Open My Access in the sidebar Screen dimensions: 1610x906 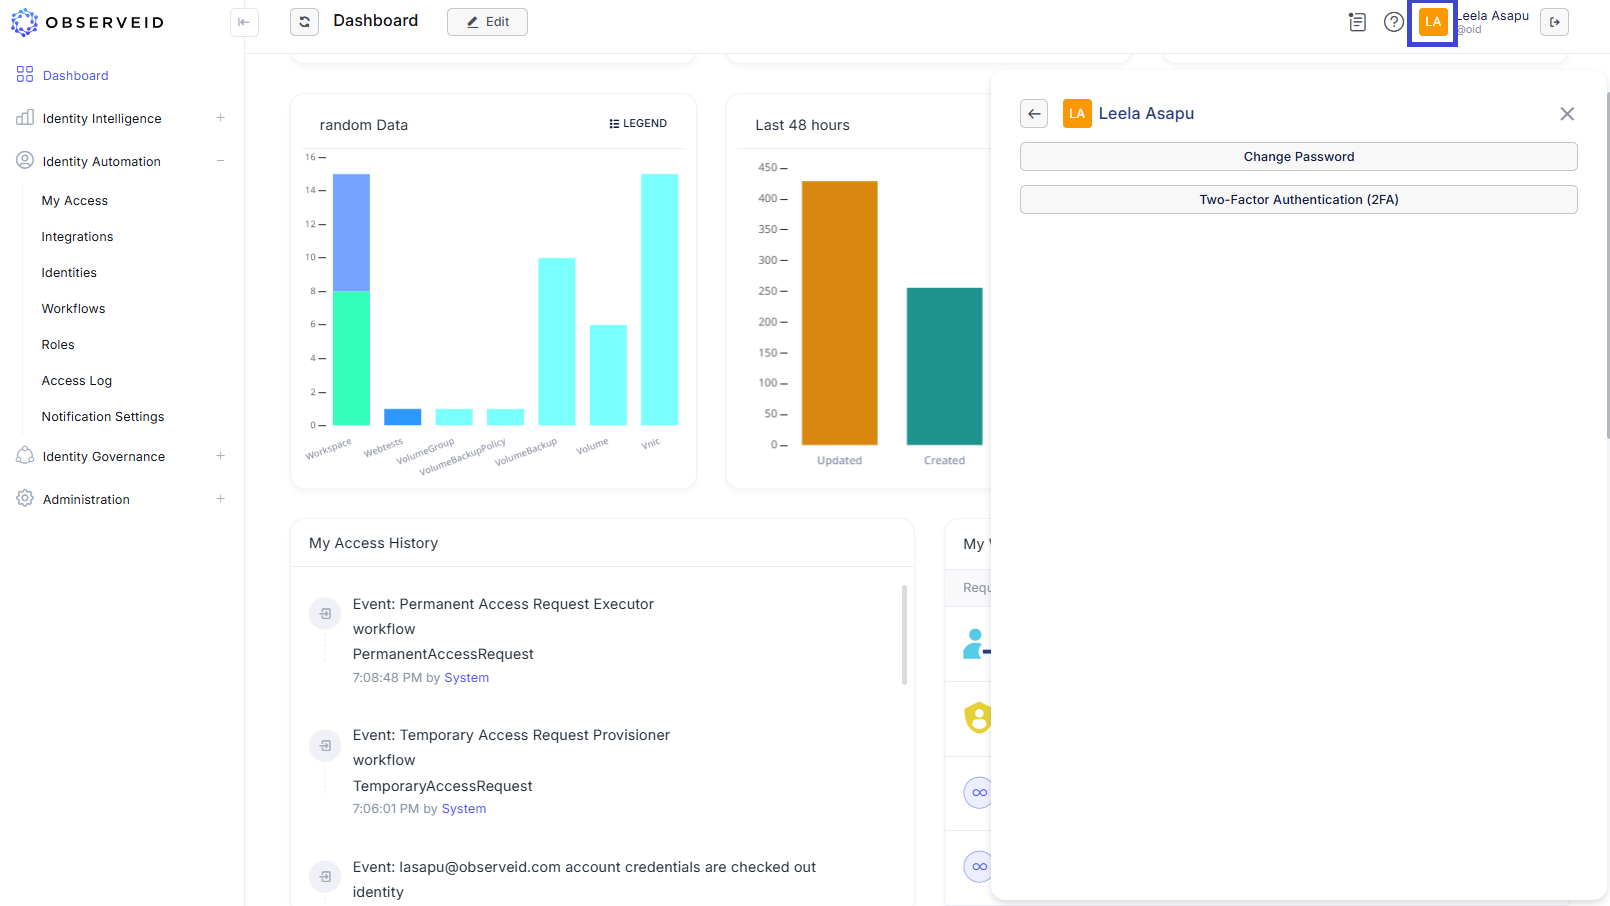coord(75,201)
